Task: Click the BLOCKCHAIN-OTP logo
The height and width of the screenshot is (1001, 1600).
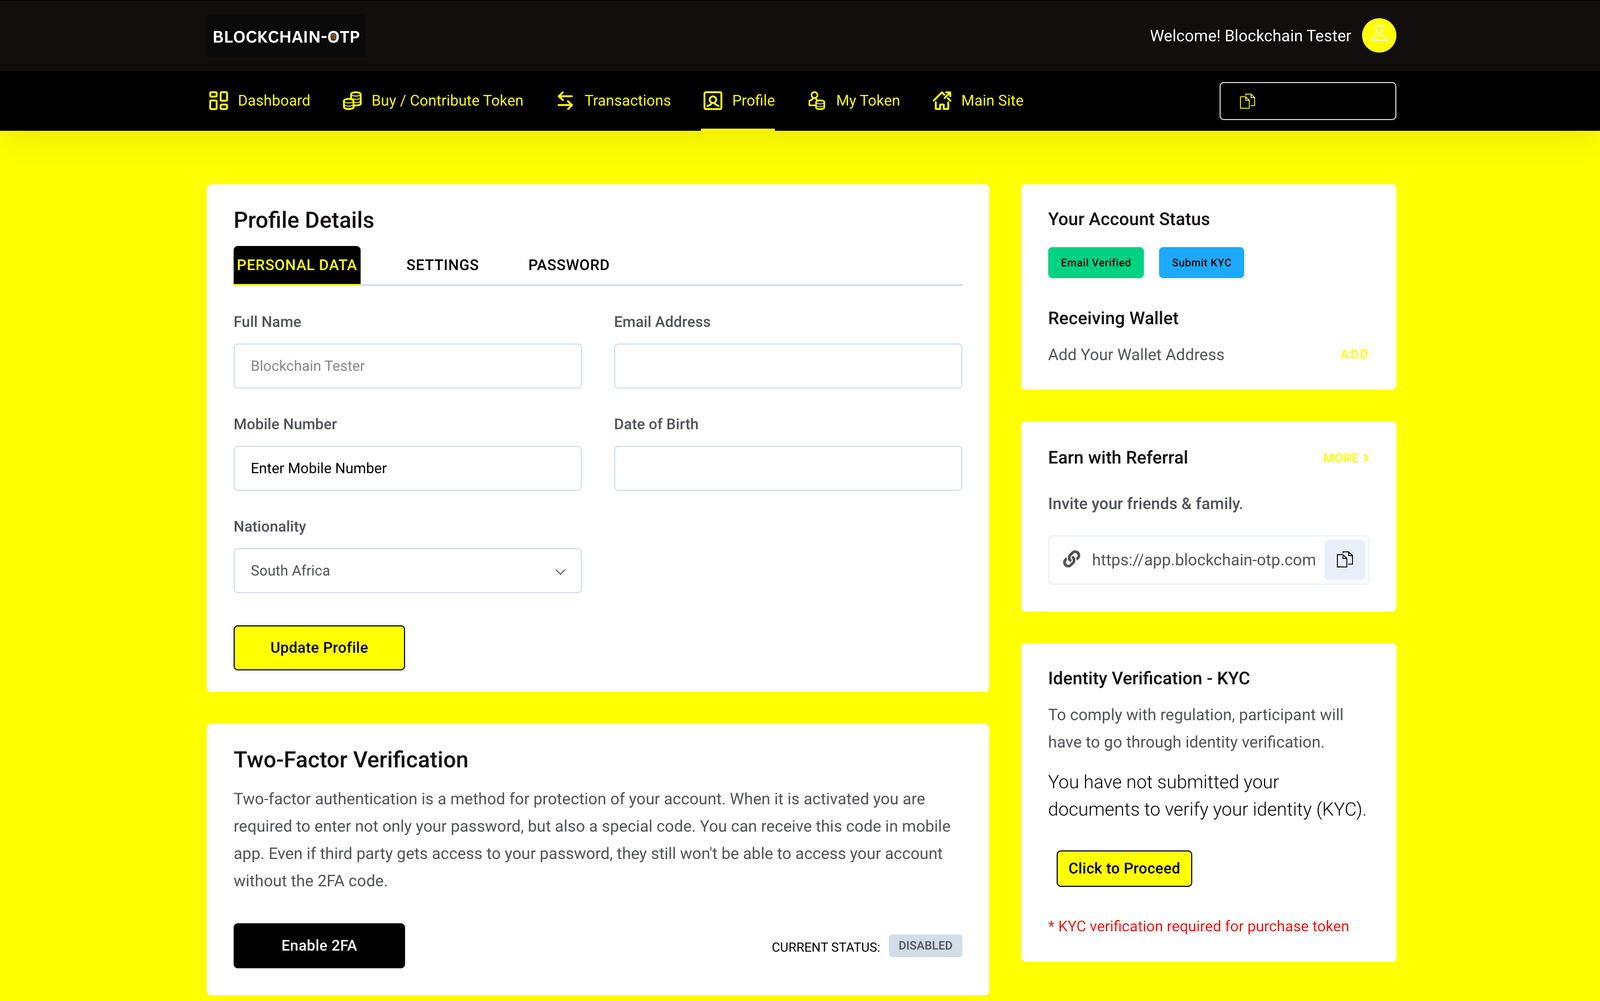Action: click(x=286, y=36)
